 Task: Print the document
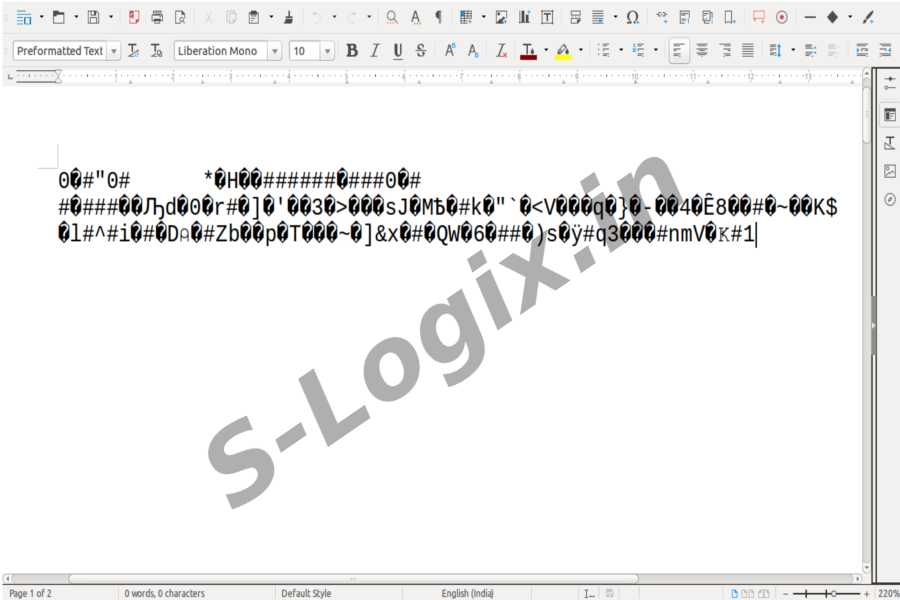157,17
